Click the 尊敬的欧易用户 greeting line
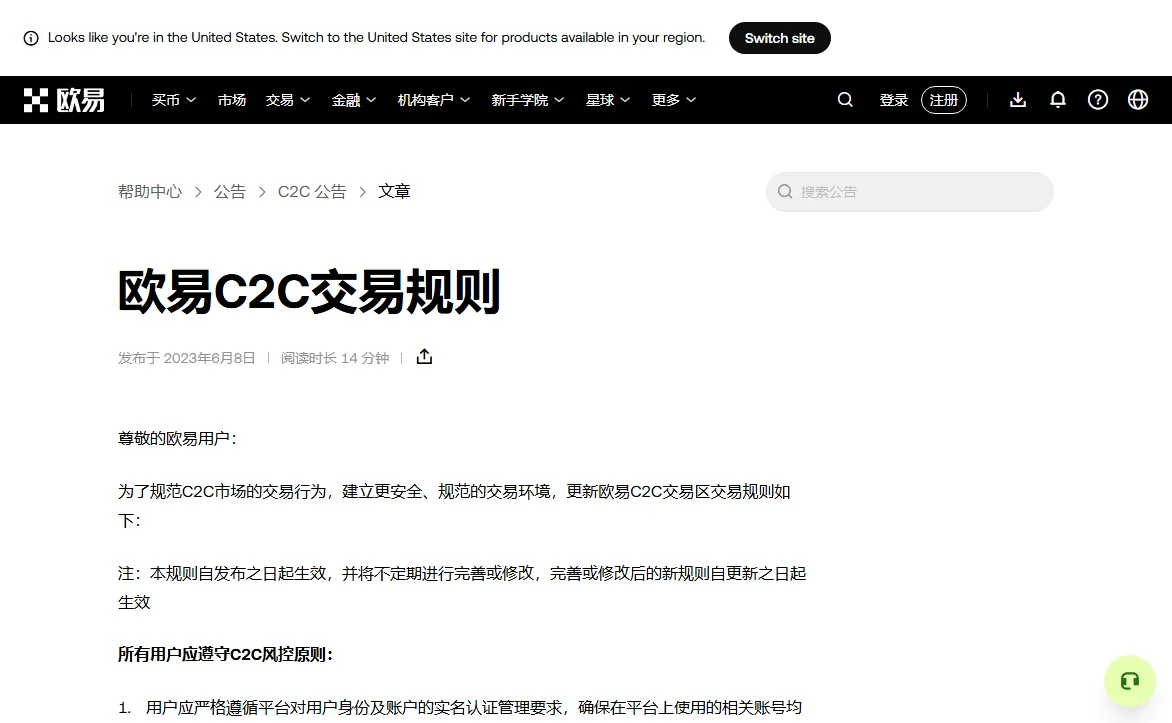Image resolution: width=1172 pixels, height=723 pixels. [x=177, y=438]
